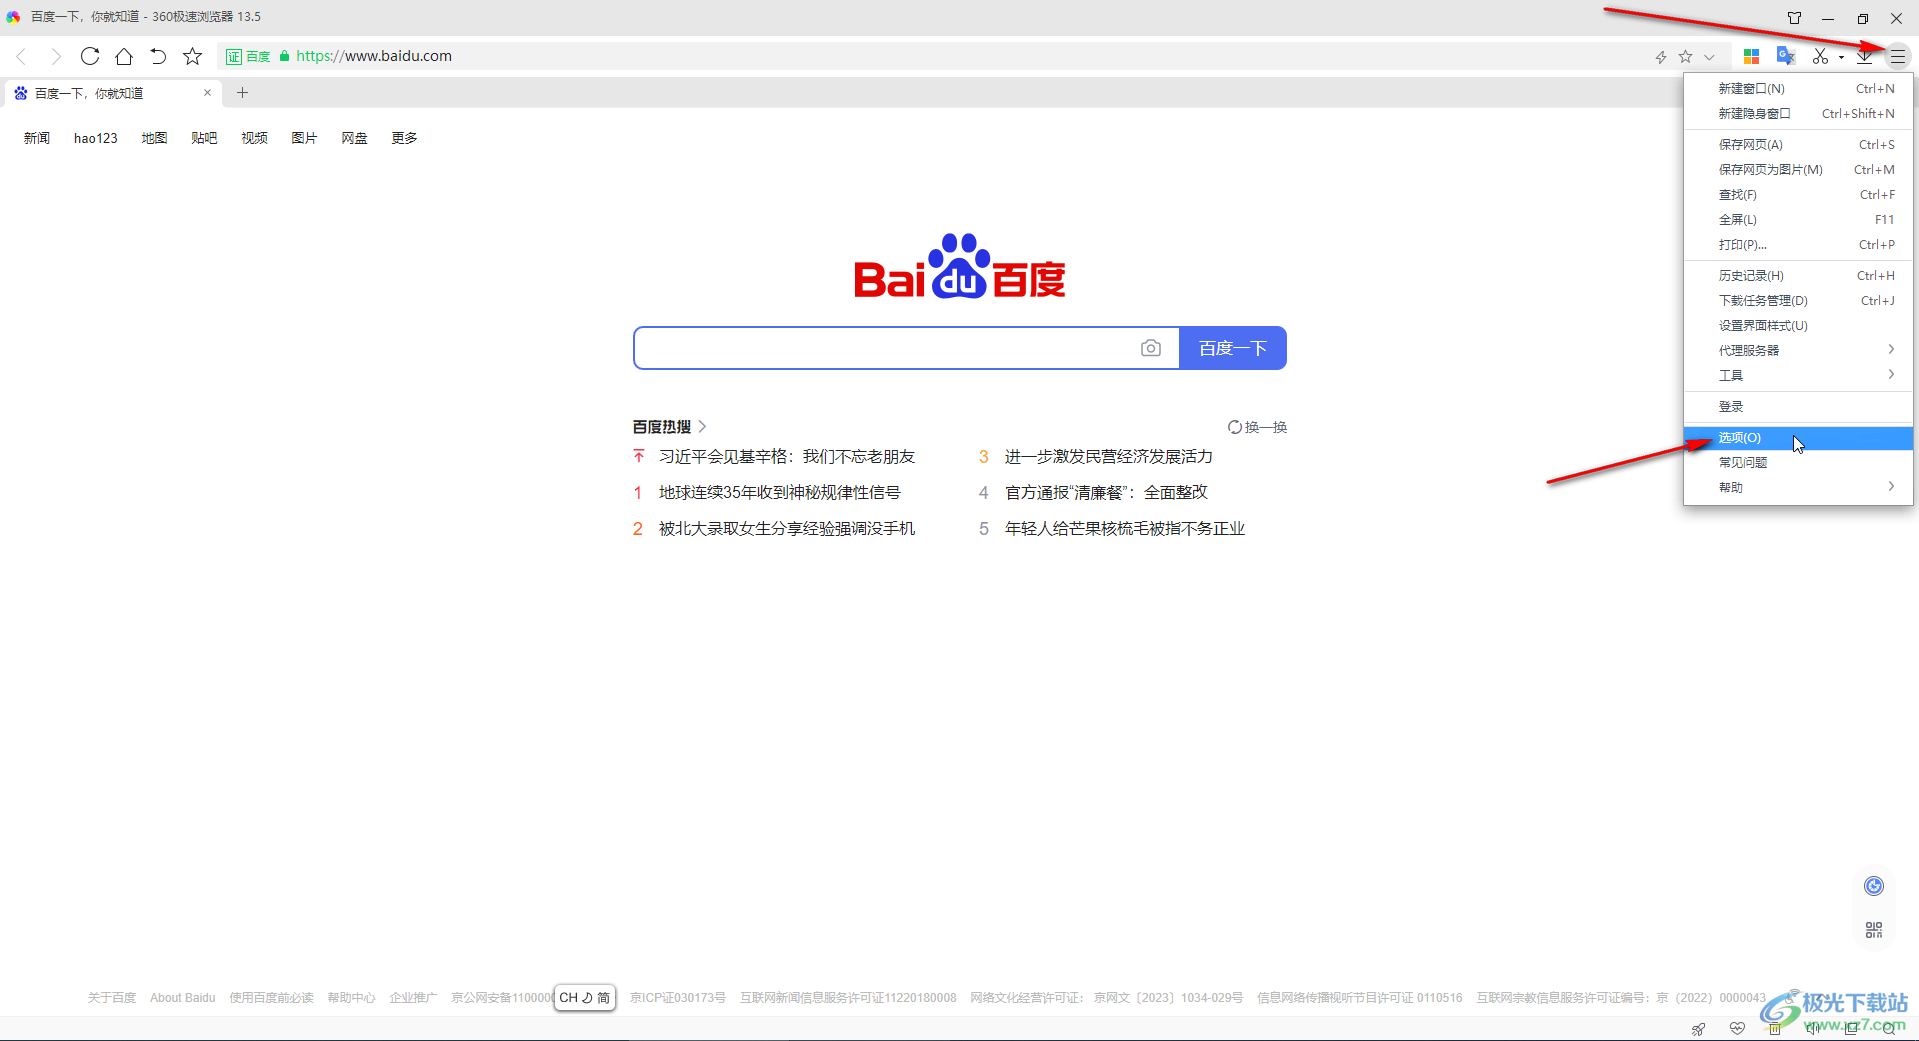Click the scissors screenshot tool
This screenshot has width=1919, height=1041.
1820,56
